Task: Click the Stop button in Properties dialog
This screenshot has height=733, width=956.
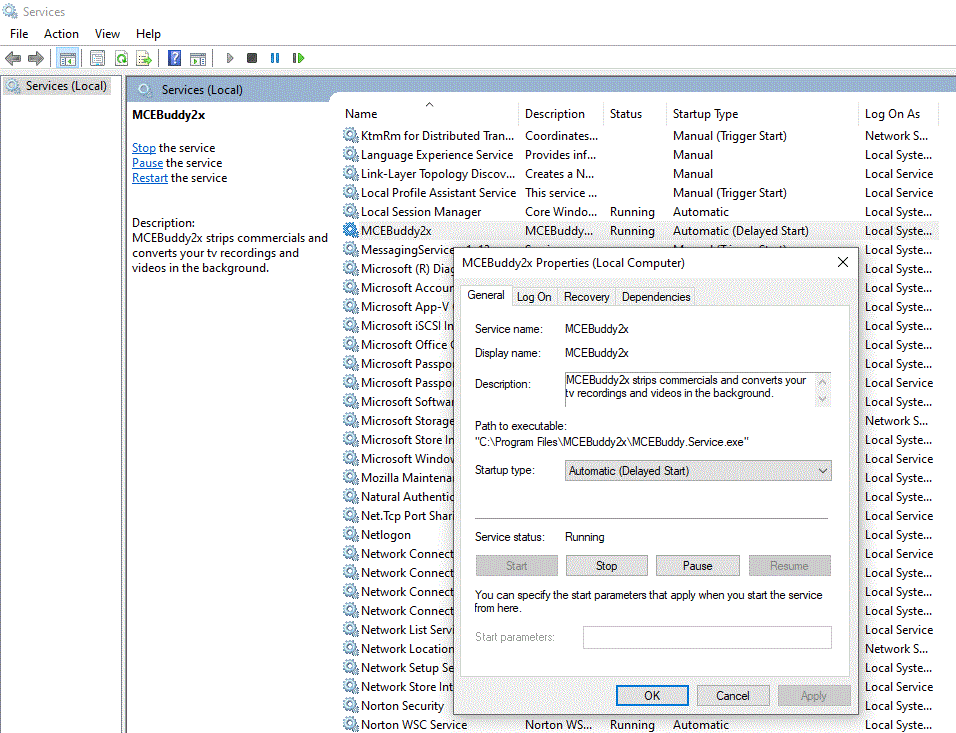Action: coord(606,566)
